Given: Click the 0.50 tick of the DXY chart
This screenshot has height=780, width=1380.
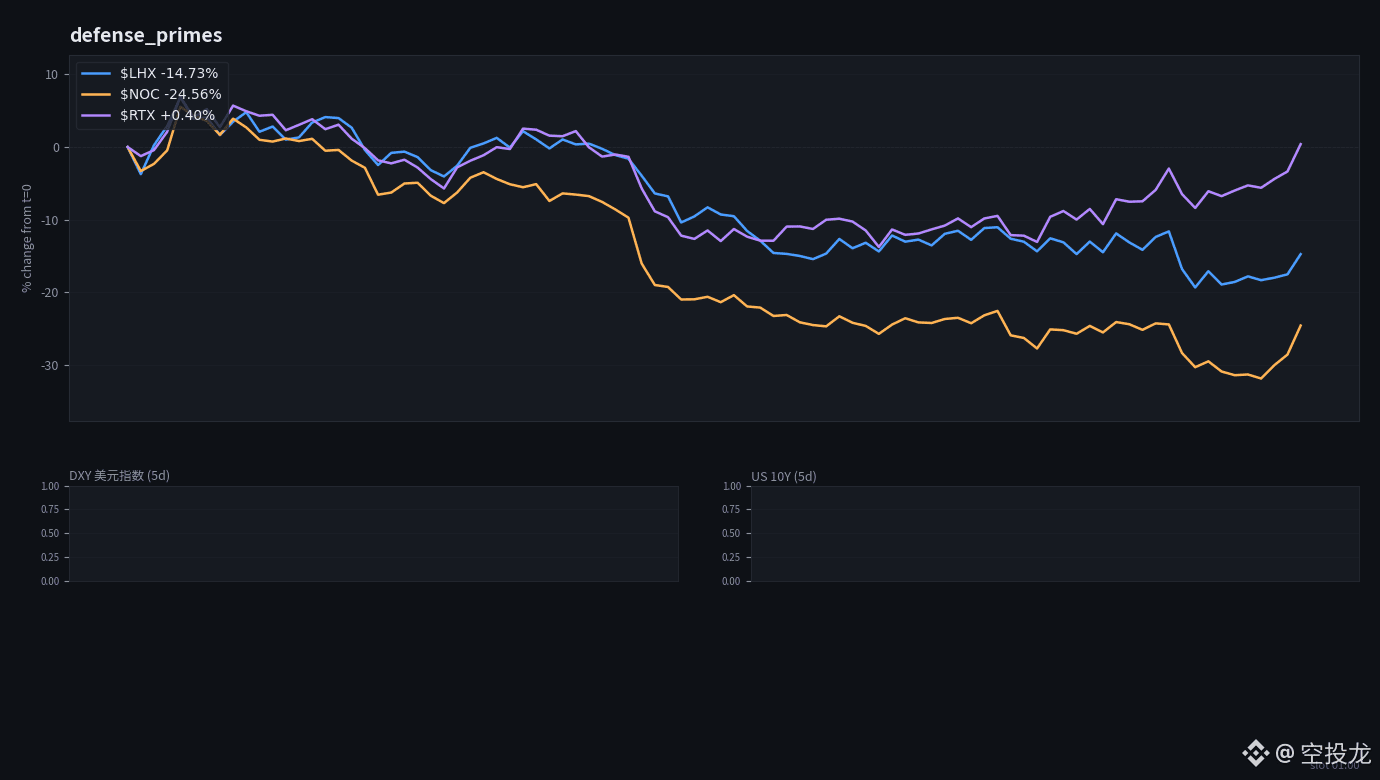Looking at the screenshot, I should click(x=50, y=533).
